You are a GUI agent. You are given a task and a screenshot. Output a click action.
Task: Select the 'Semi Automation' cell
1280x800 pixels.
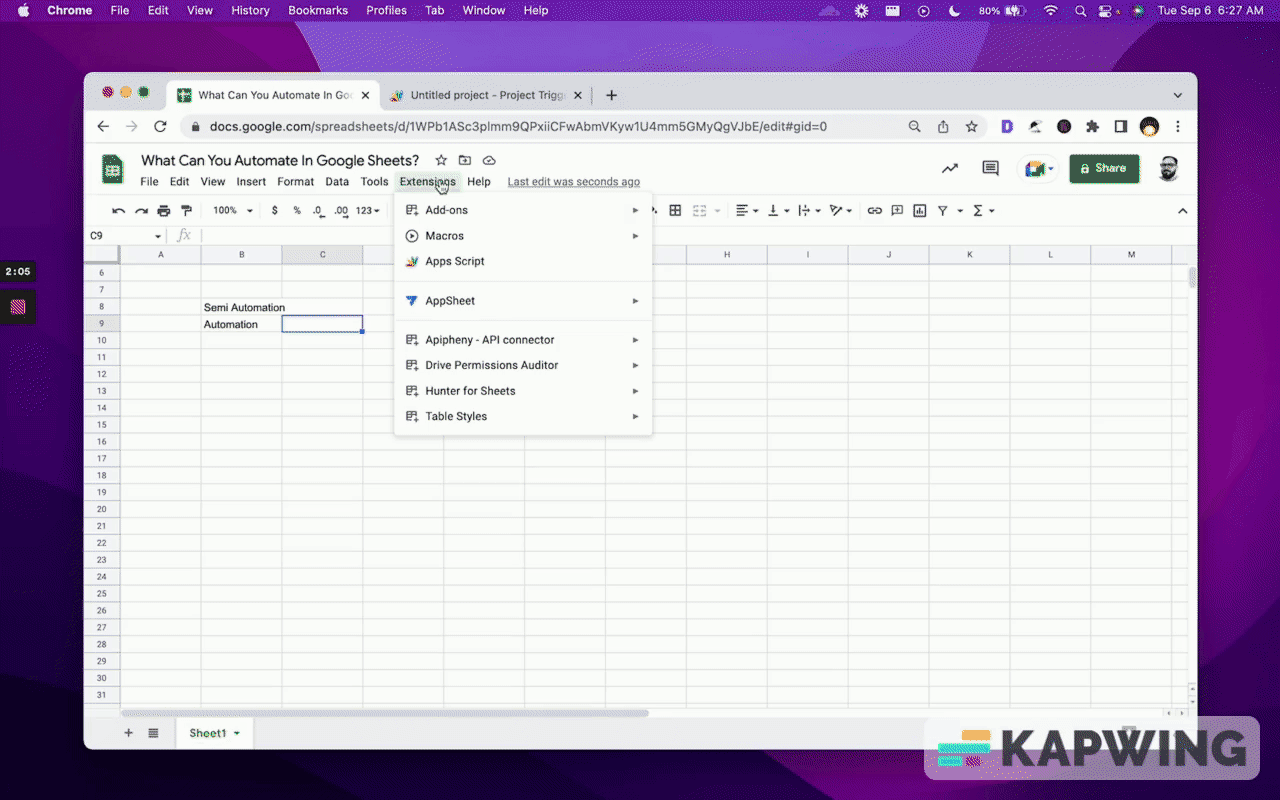241,307
